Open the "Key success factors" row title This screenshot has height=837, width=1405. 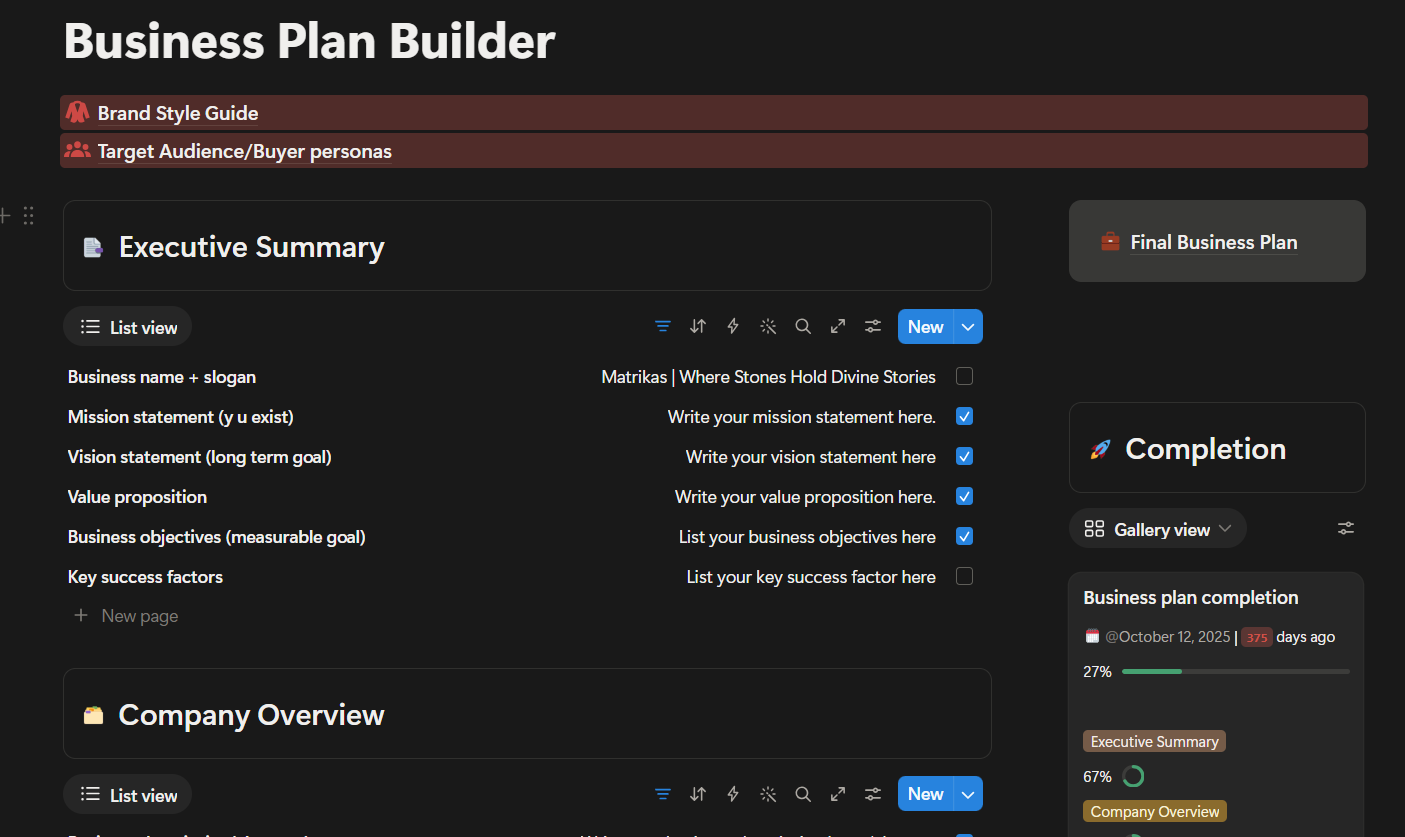[145, 577]
